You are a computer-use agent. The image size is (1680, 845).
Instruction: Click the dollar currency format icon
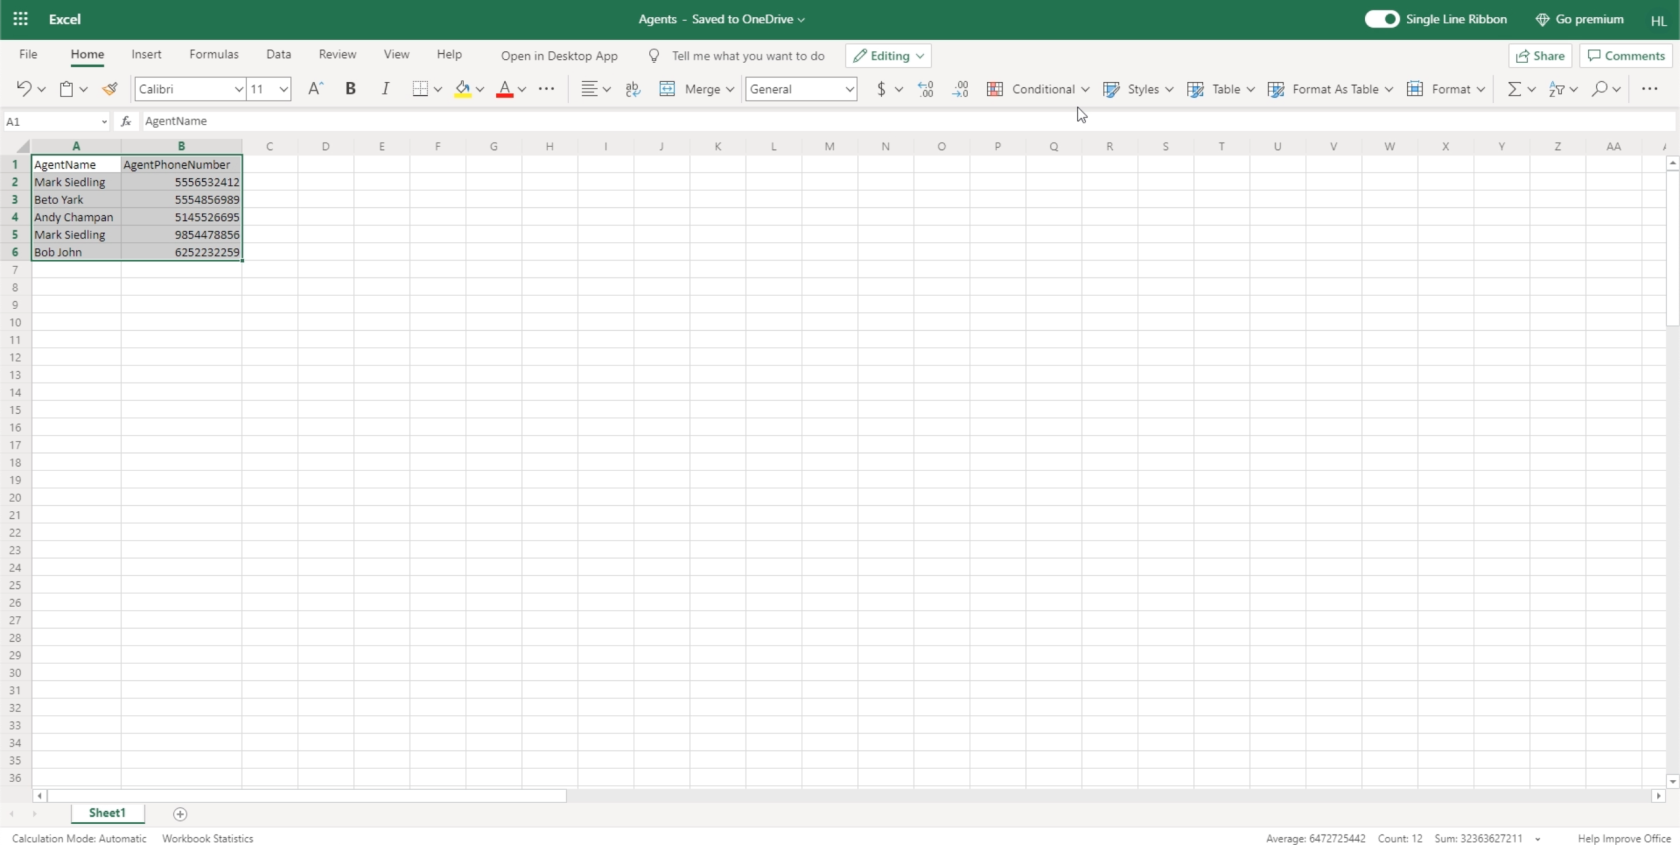click(x=881, y=89)
